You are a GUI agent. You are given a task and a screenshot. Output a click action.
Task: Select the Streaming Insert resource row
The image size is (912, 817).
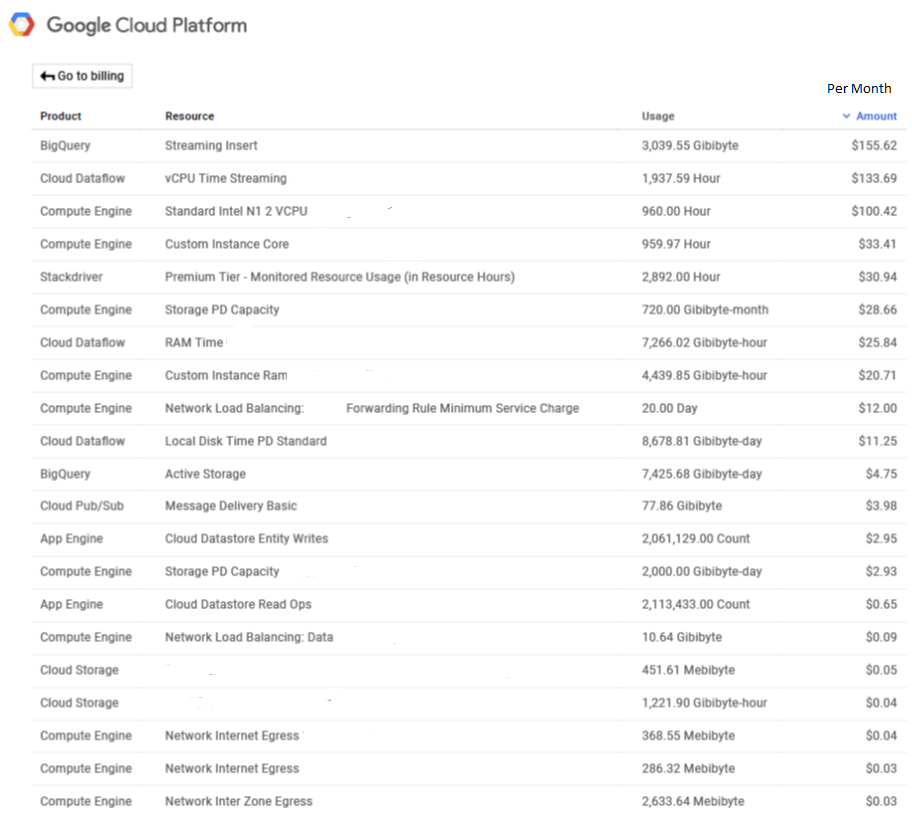tap(211, 145)
